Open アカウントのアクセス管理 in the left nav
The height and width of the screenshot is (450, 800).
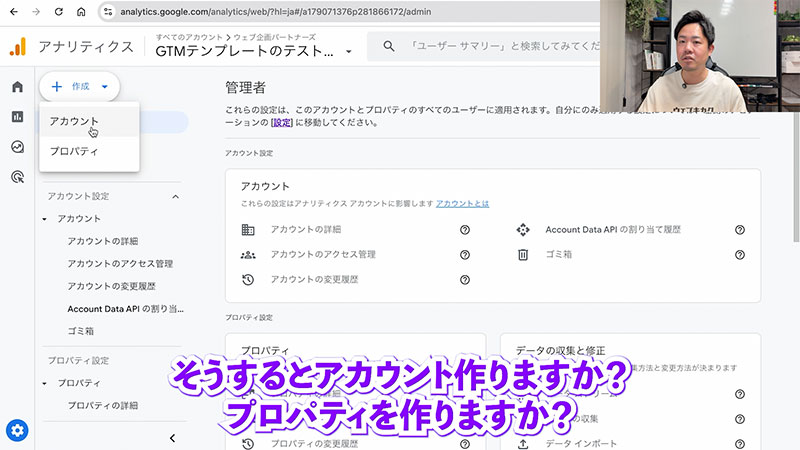coord(120,263)
